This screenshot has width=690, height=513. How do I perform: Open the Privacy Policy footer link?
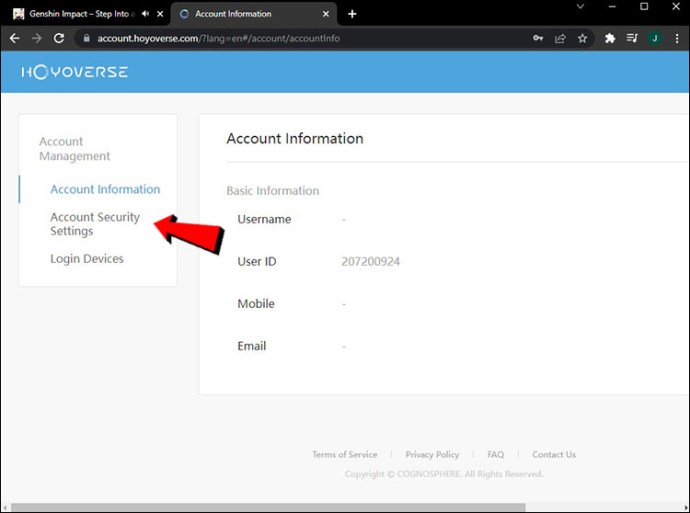click(432, 455)
